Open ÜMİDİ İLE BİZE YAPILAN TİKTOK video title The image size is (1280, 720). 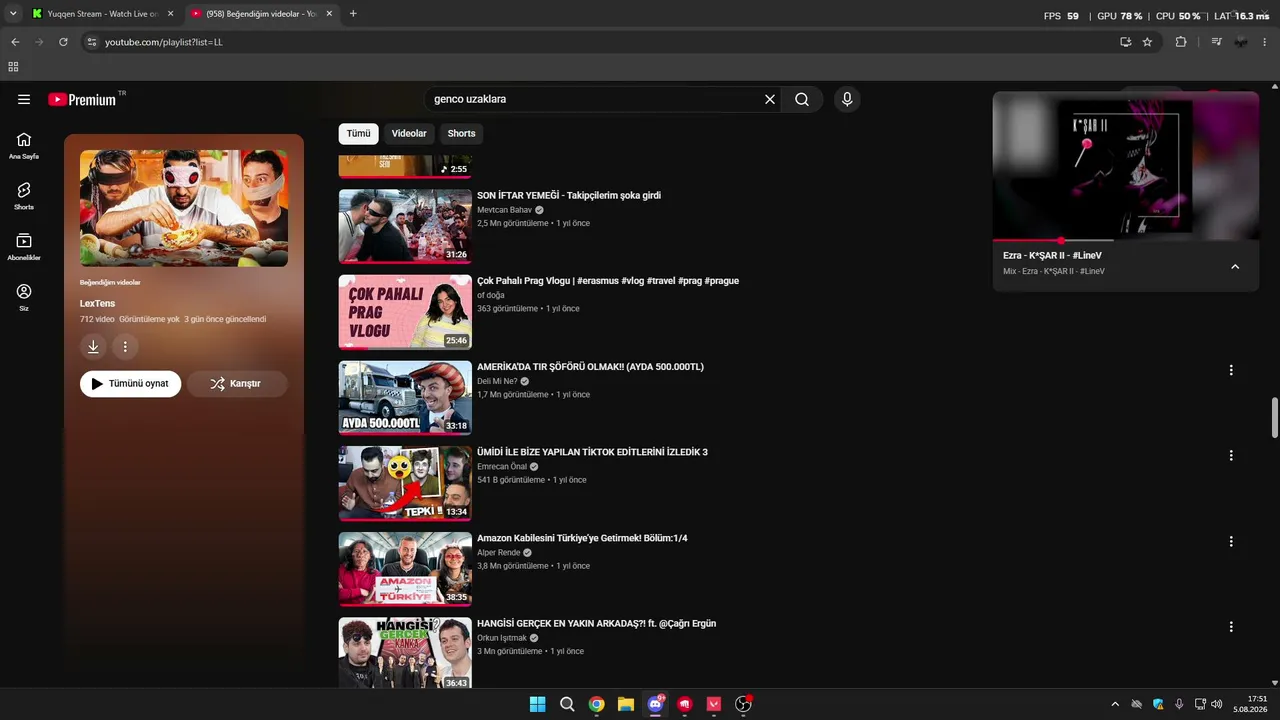point(592,452)
